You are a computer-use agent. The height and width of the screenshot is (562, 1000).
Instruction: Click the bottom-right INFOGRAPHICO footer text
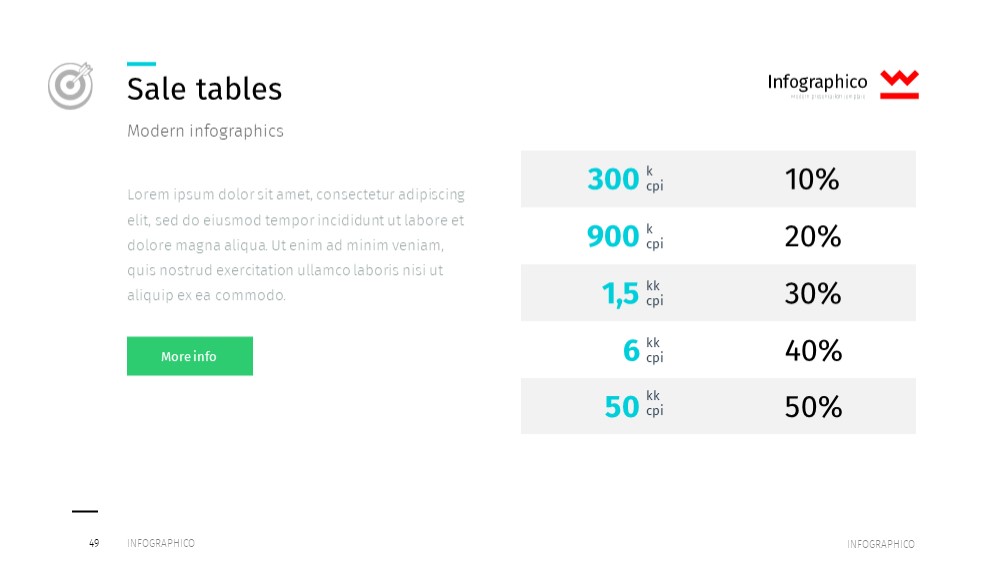click(881, 544)
